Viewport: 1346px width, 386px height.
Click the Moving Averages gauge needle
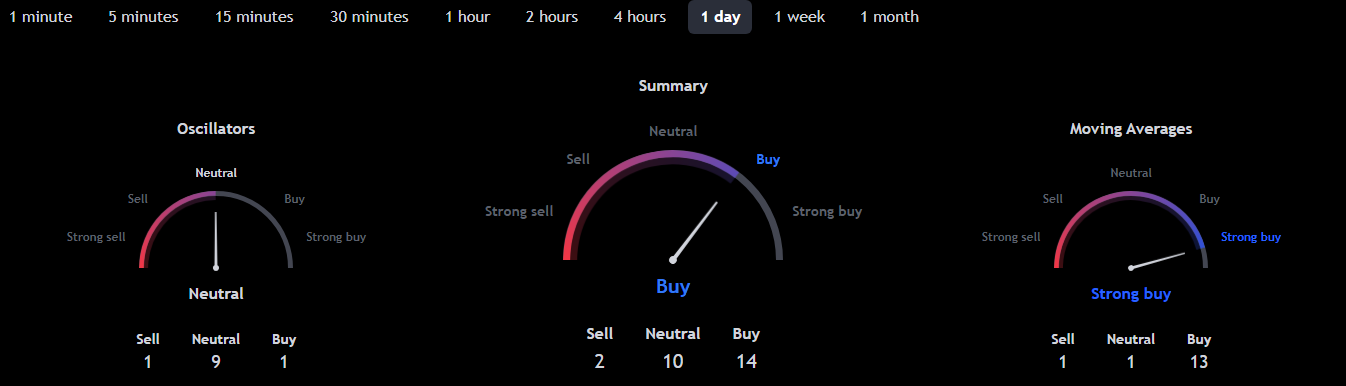coord(1158,261)
